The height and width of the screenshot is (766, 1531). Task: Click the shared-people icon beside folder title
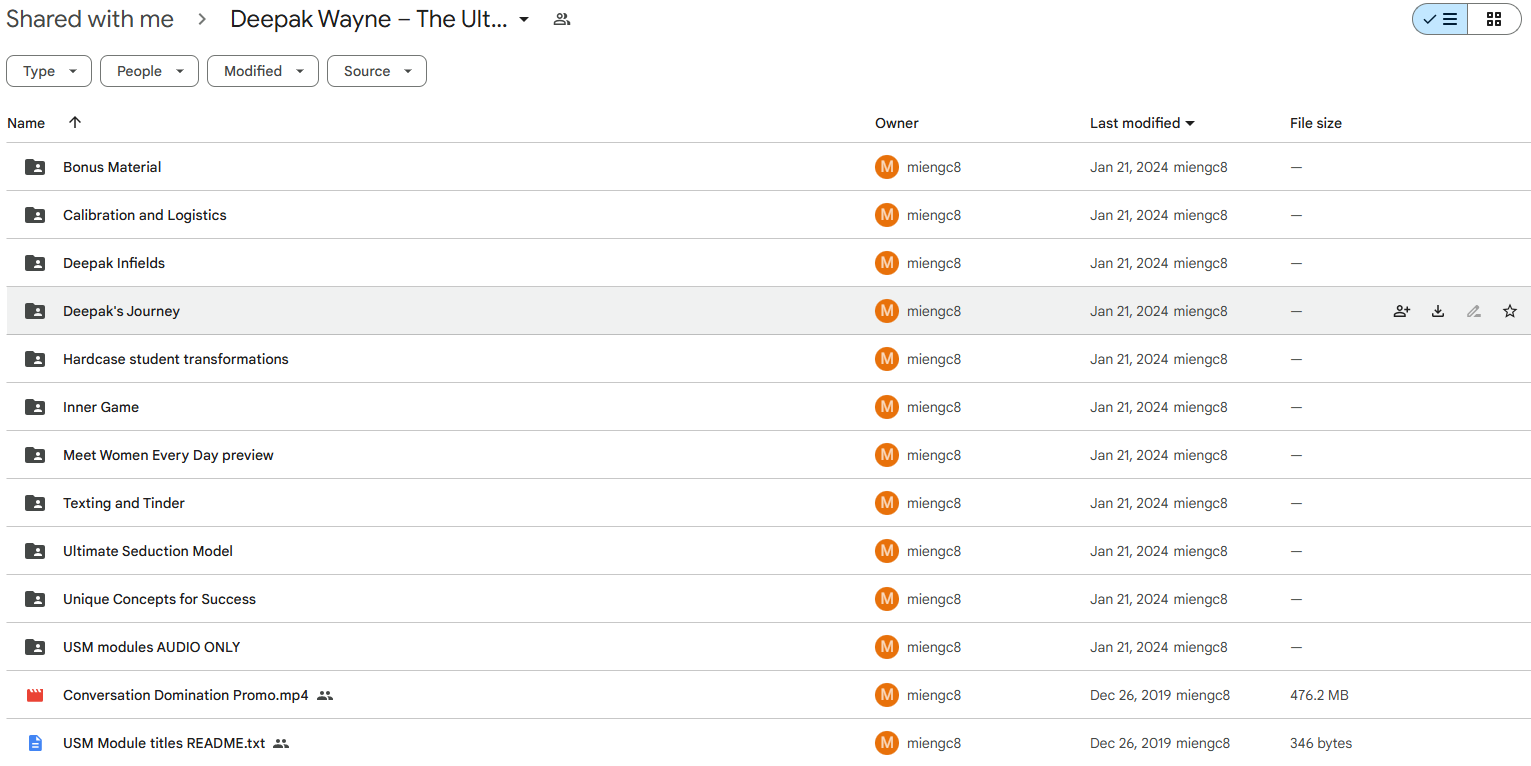(562, 19)
